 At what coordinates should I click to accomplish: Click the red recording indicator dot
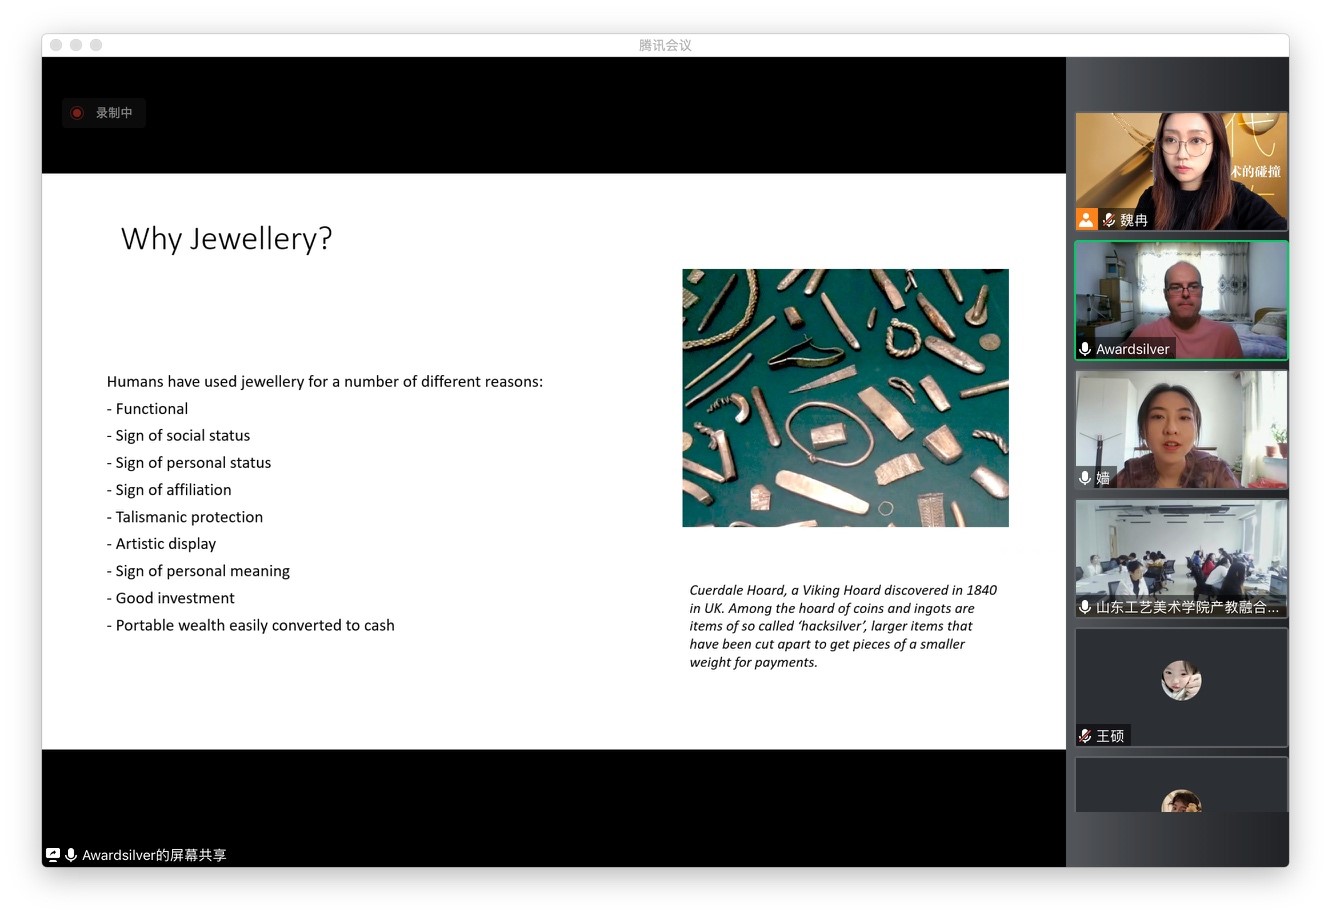(x=77, y=113)
